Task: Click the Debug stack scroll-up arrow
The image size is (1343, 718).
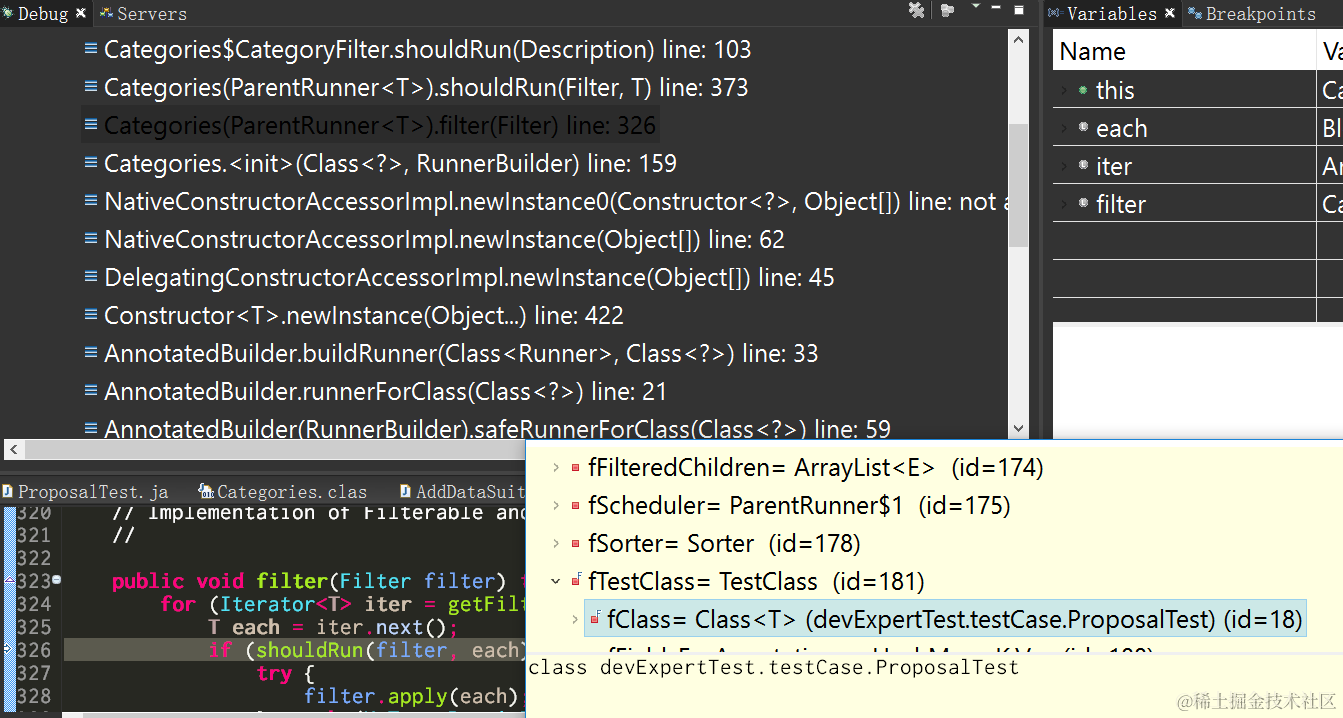Action: point(1018,41)
